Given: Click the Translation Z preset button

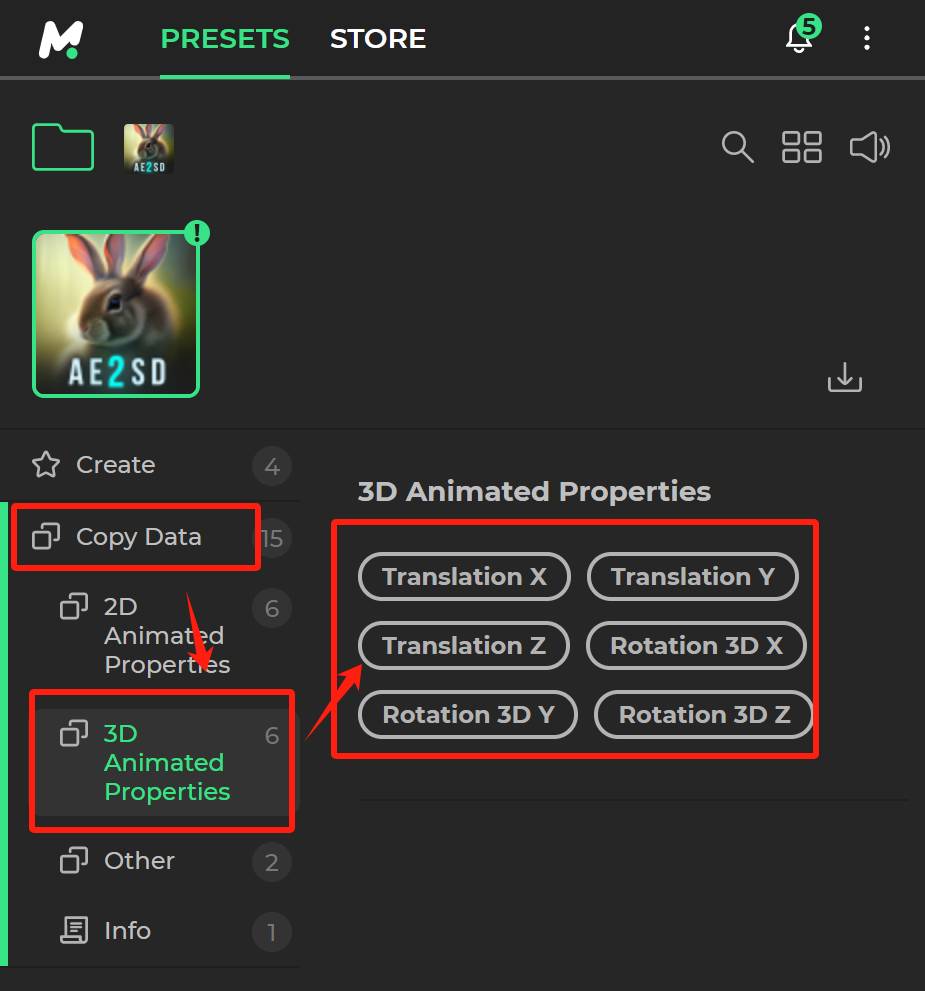Looking at the screenshot, I should (464, 646).
